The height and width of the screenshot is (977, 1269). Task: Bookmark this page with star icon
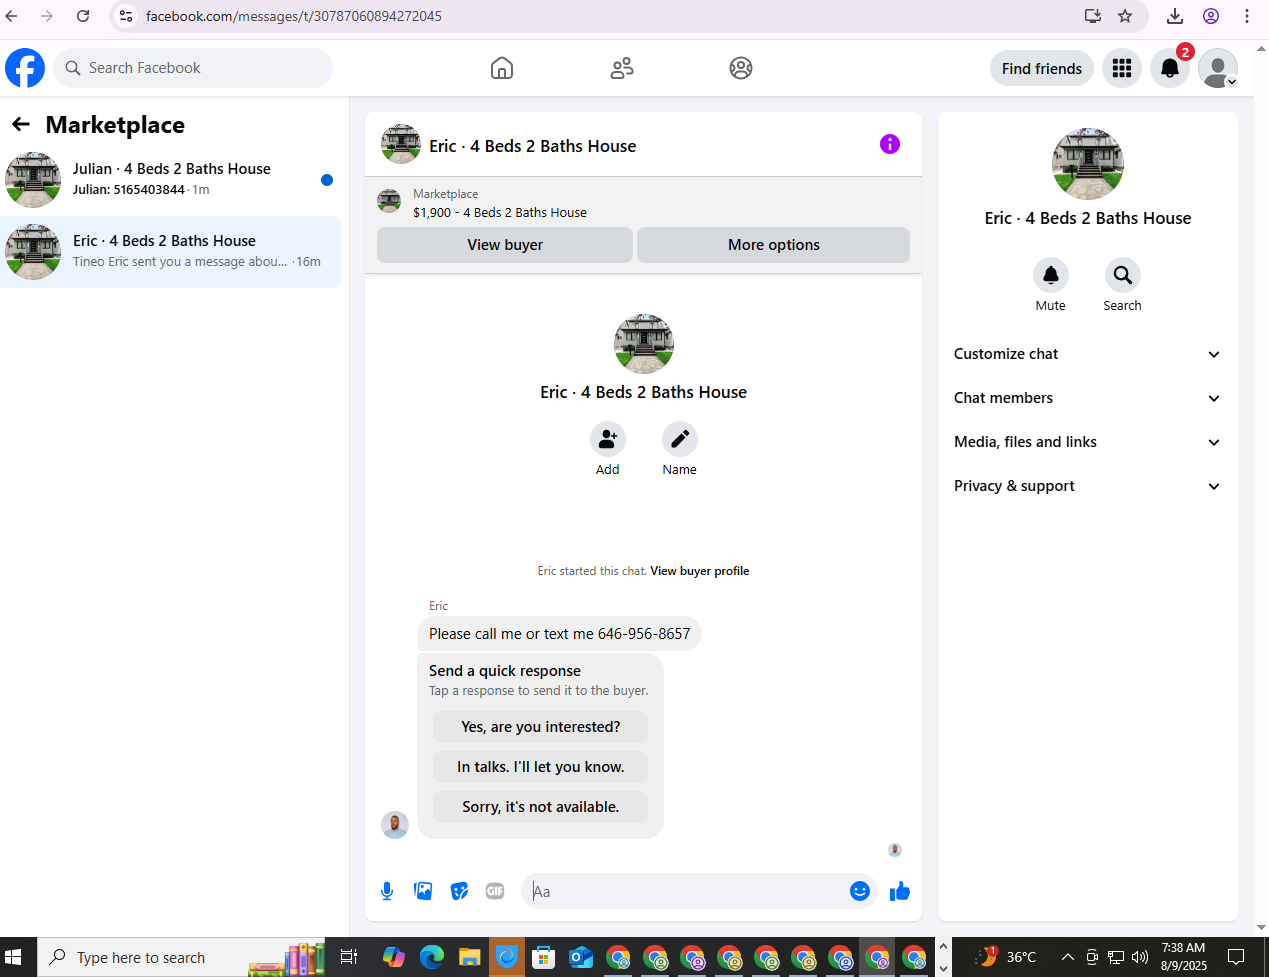point(1125,16)
